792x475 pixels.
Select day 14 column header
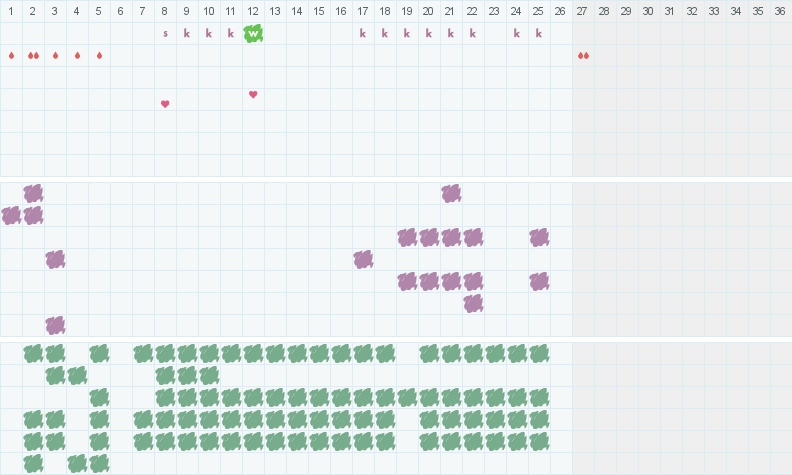coord(297,11)
